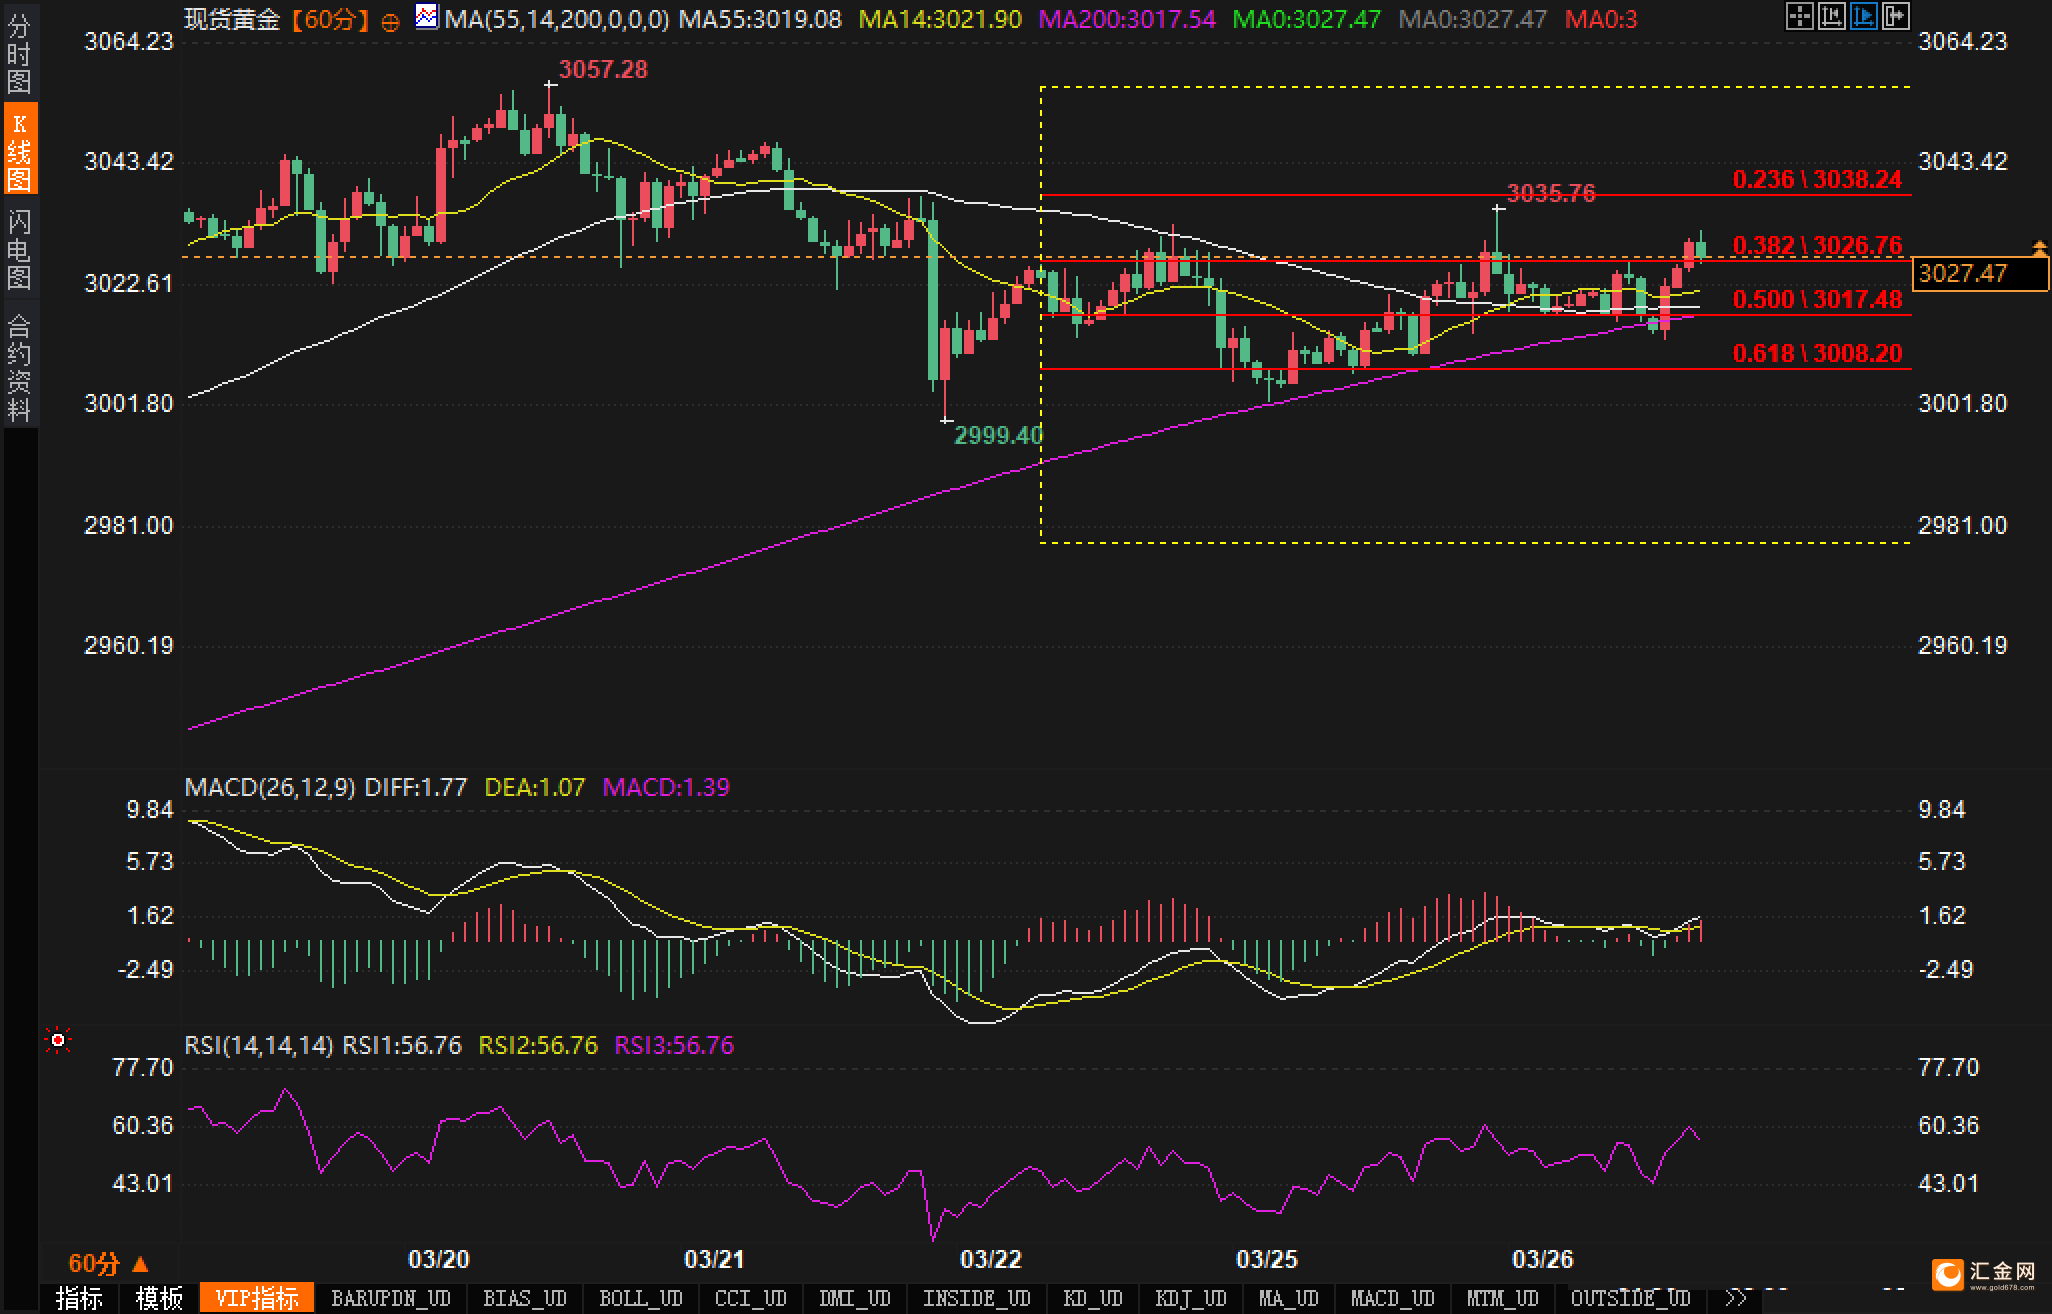Viewport: 2052px width, 1314px height.
Task: Click the 【60分】 period label in header
Action: pyautogui.click(x=331, y=19)
